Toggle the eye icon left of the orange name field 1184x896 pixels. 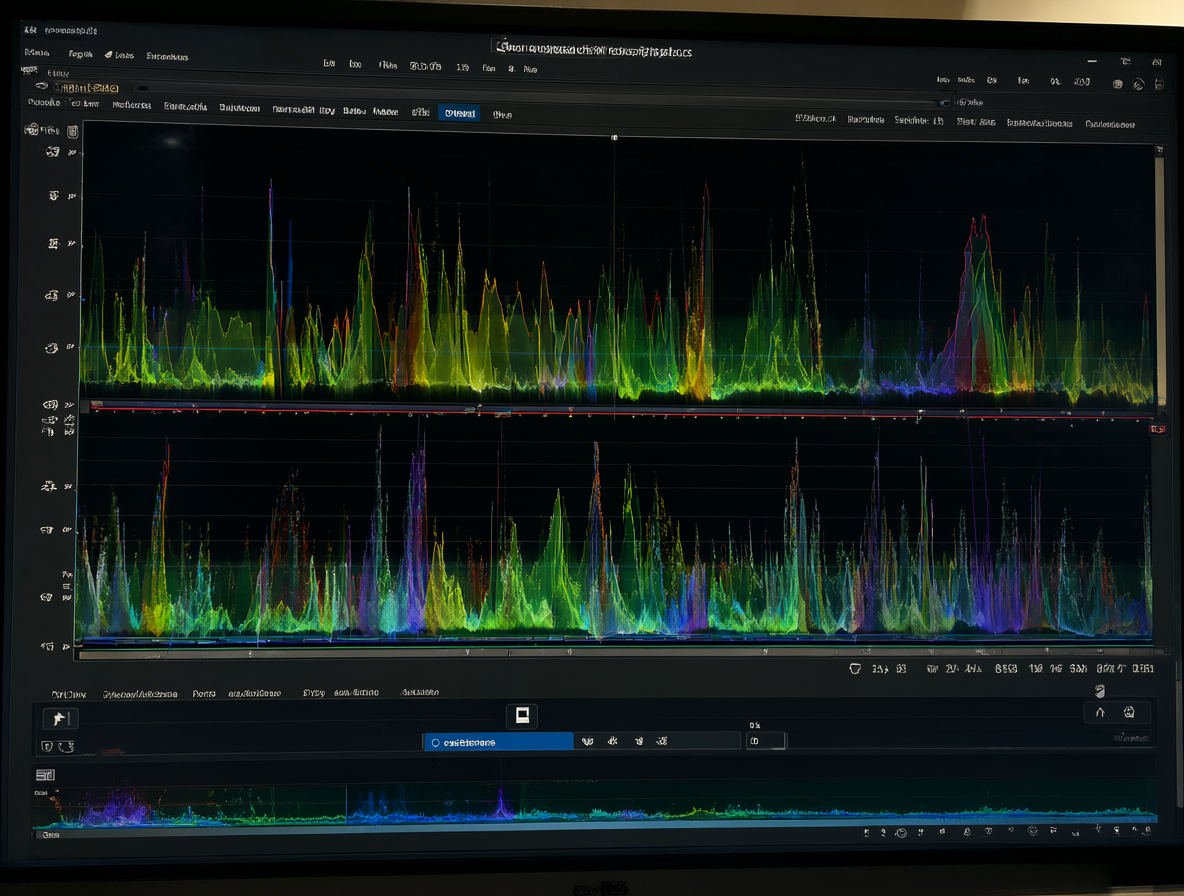click(41, 87)
